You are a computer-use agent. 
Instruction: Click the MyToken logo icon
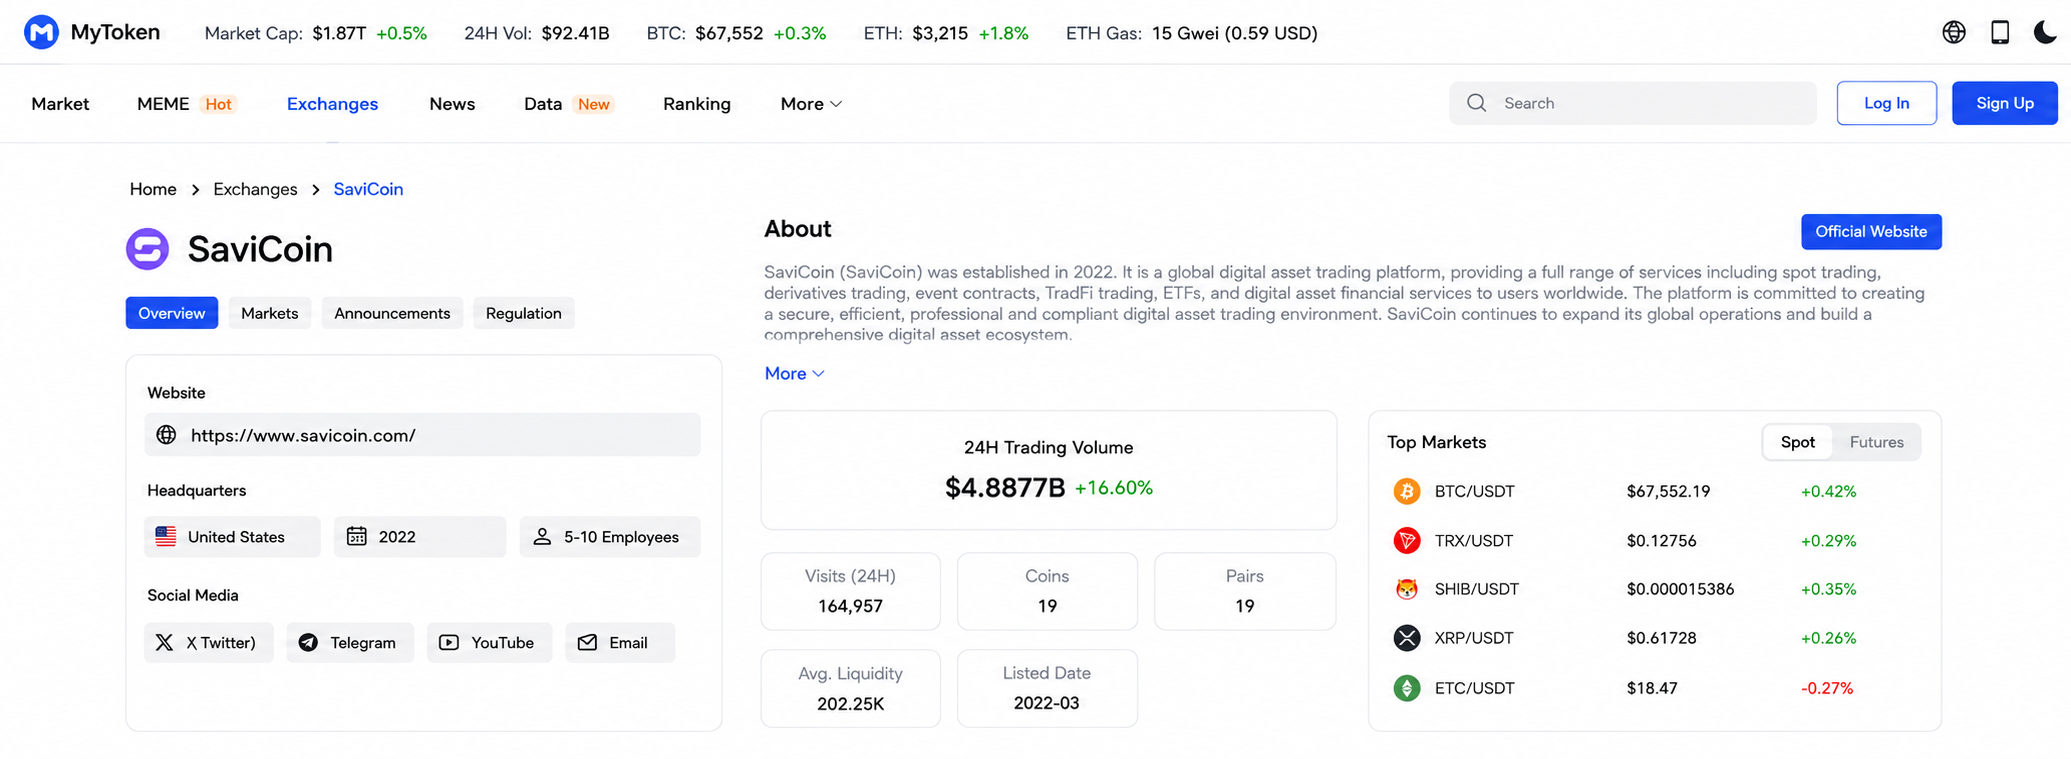point(41,32)
